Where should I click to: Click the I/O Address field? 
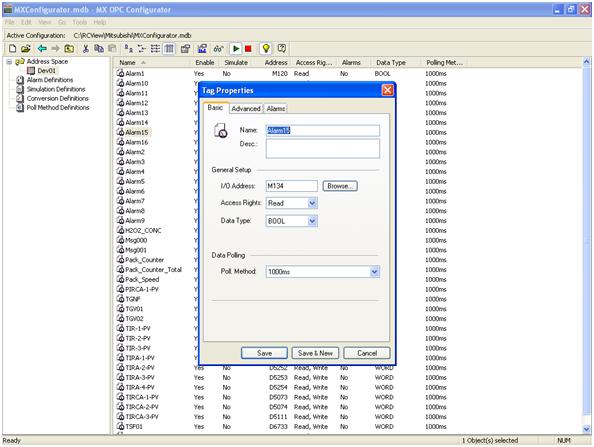[x=291, y=186]
